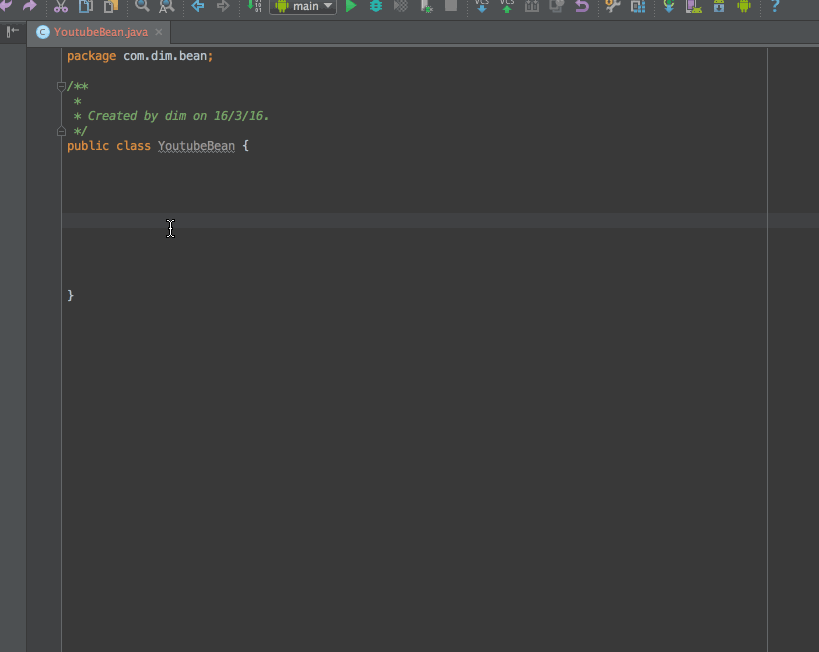Open the Project Structure icon
The image size is (819, 652).
coord(638,6)
